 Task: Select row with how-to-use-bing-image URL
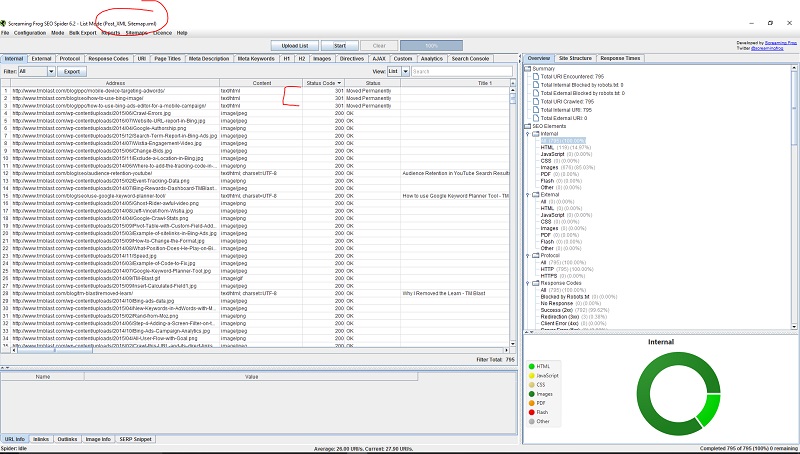[x=255, y=98]
